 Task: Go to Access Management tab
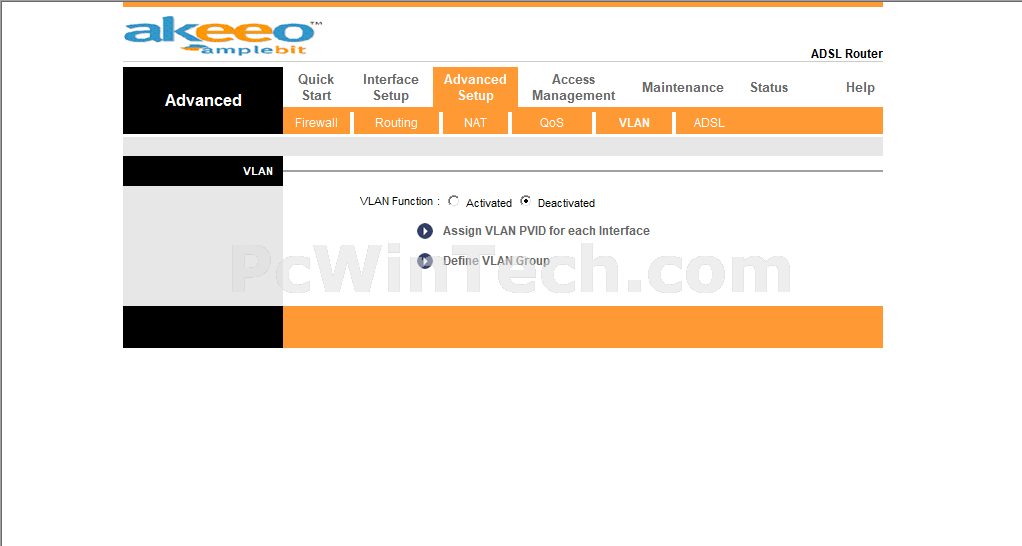tap(574, 87)
